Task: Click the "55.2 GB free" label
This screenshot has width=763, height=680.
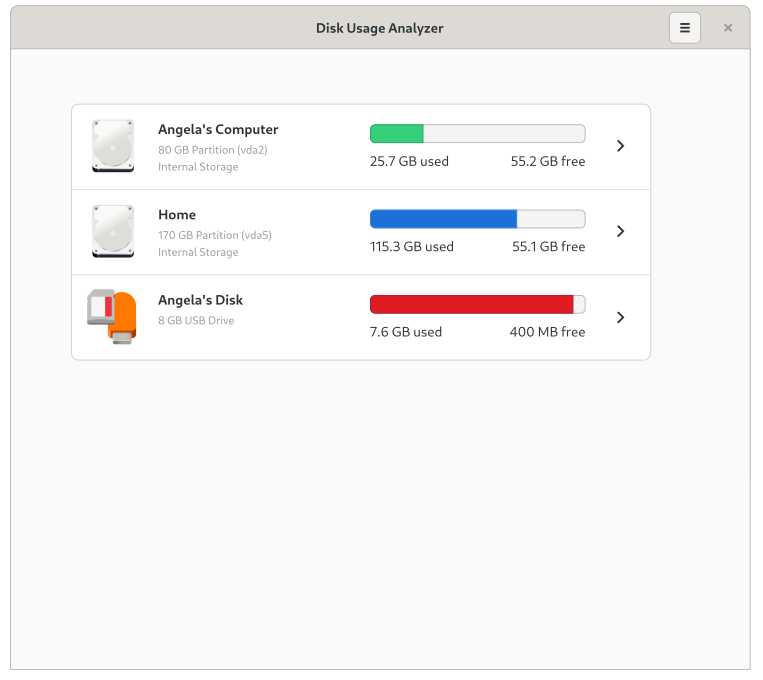Action: click(x=548, y=161)
